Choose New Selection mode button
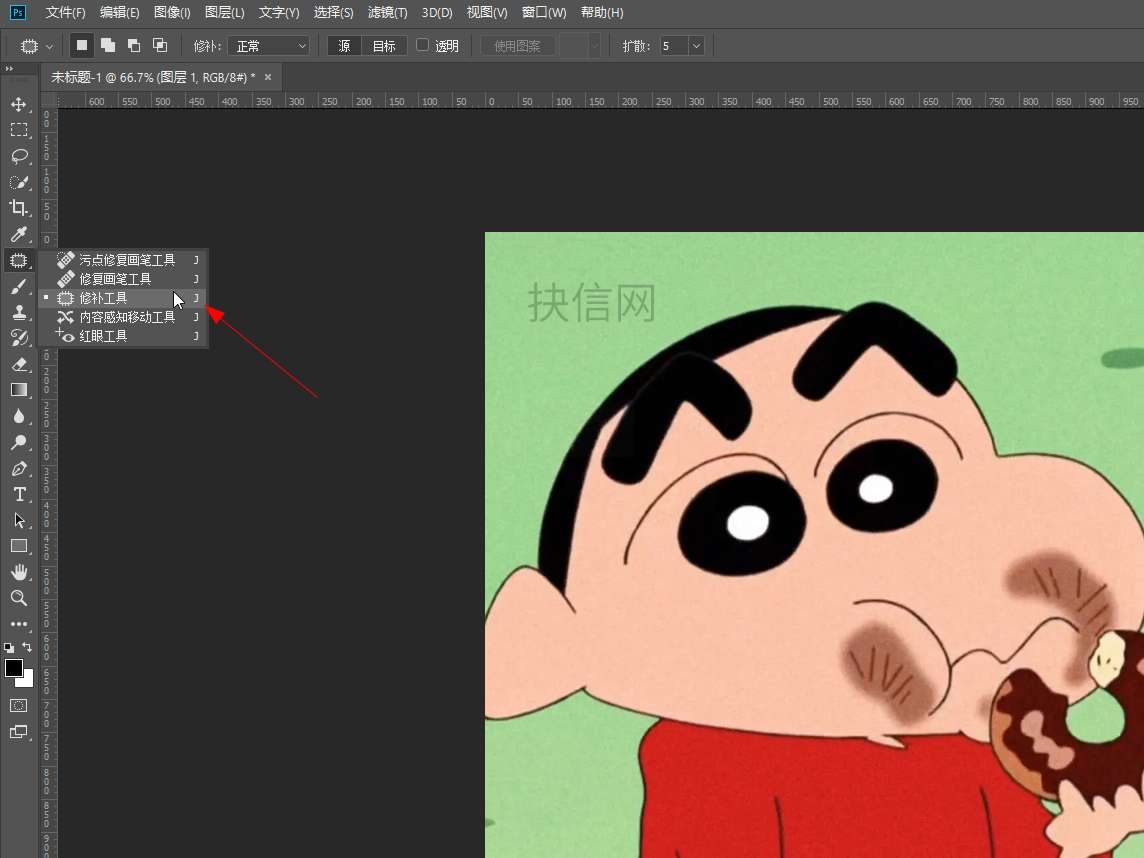Screen dimensions: 1144x858 pos(82,46)
